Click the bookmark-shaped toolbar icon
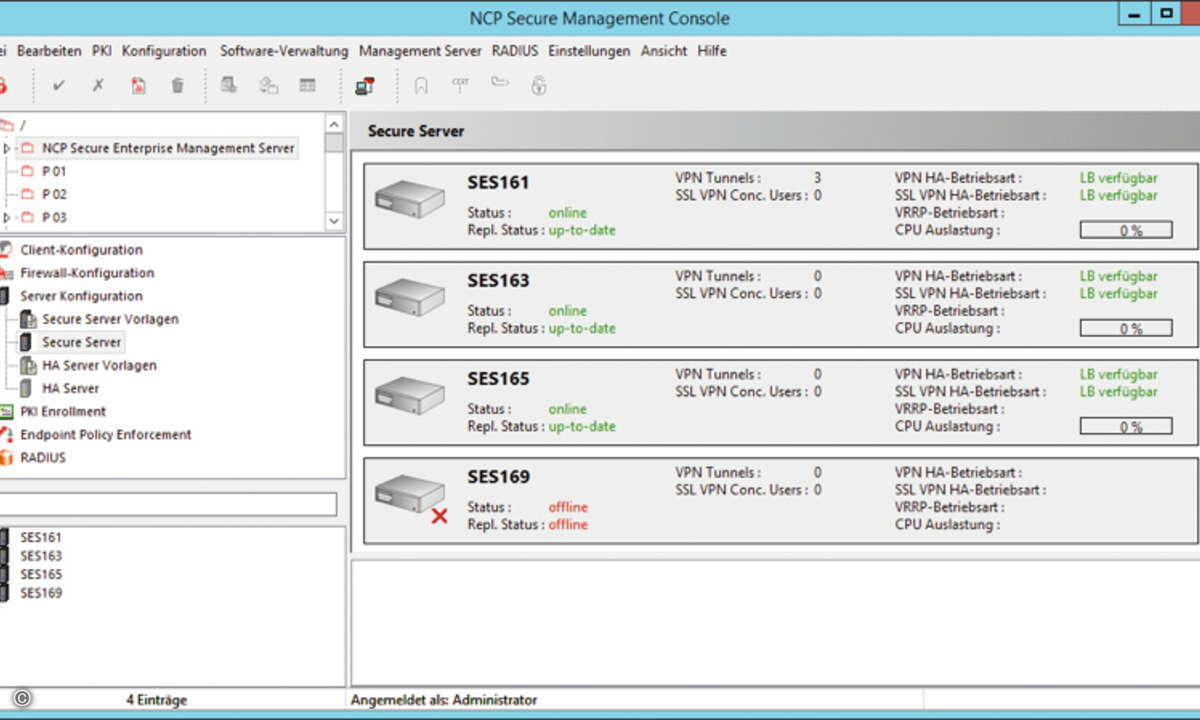Viewport: 1200px width, 720px height. [421, 86]
